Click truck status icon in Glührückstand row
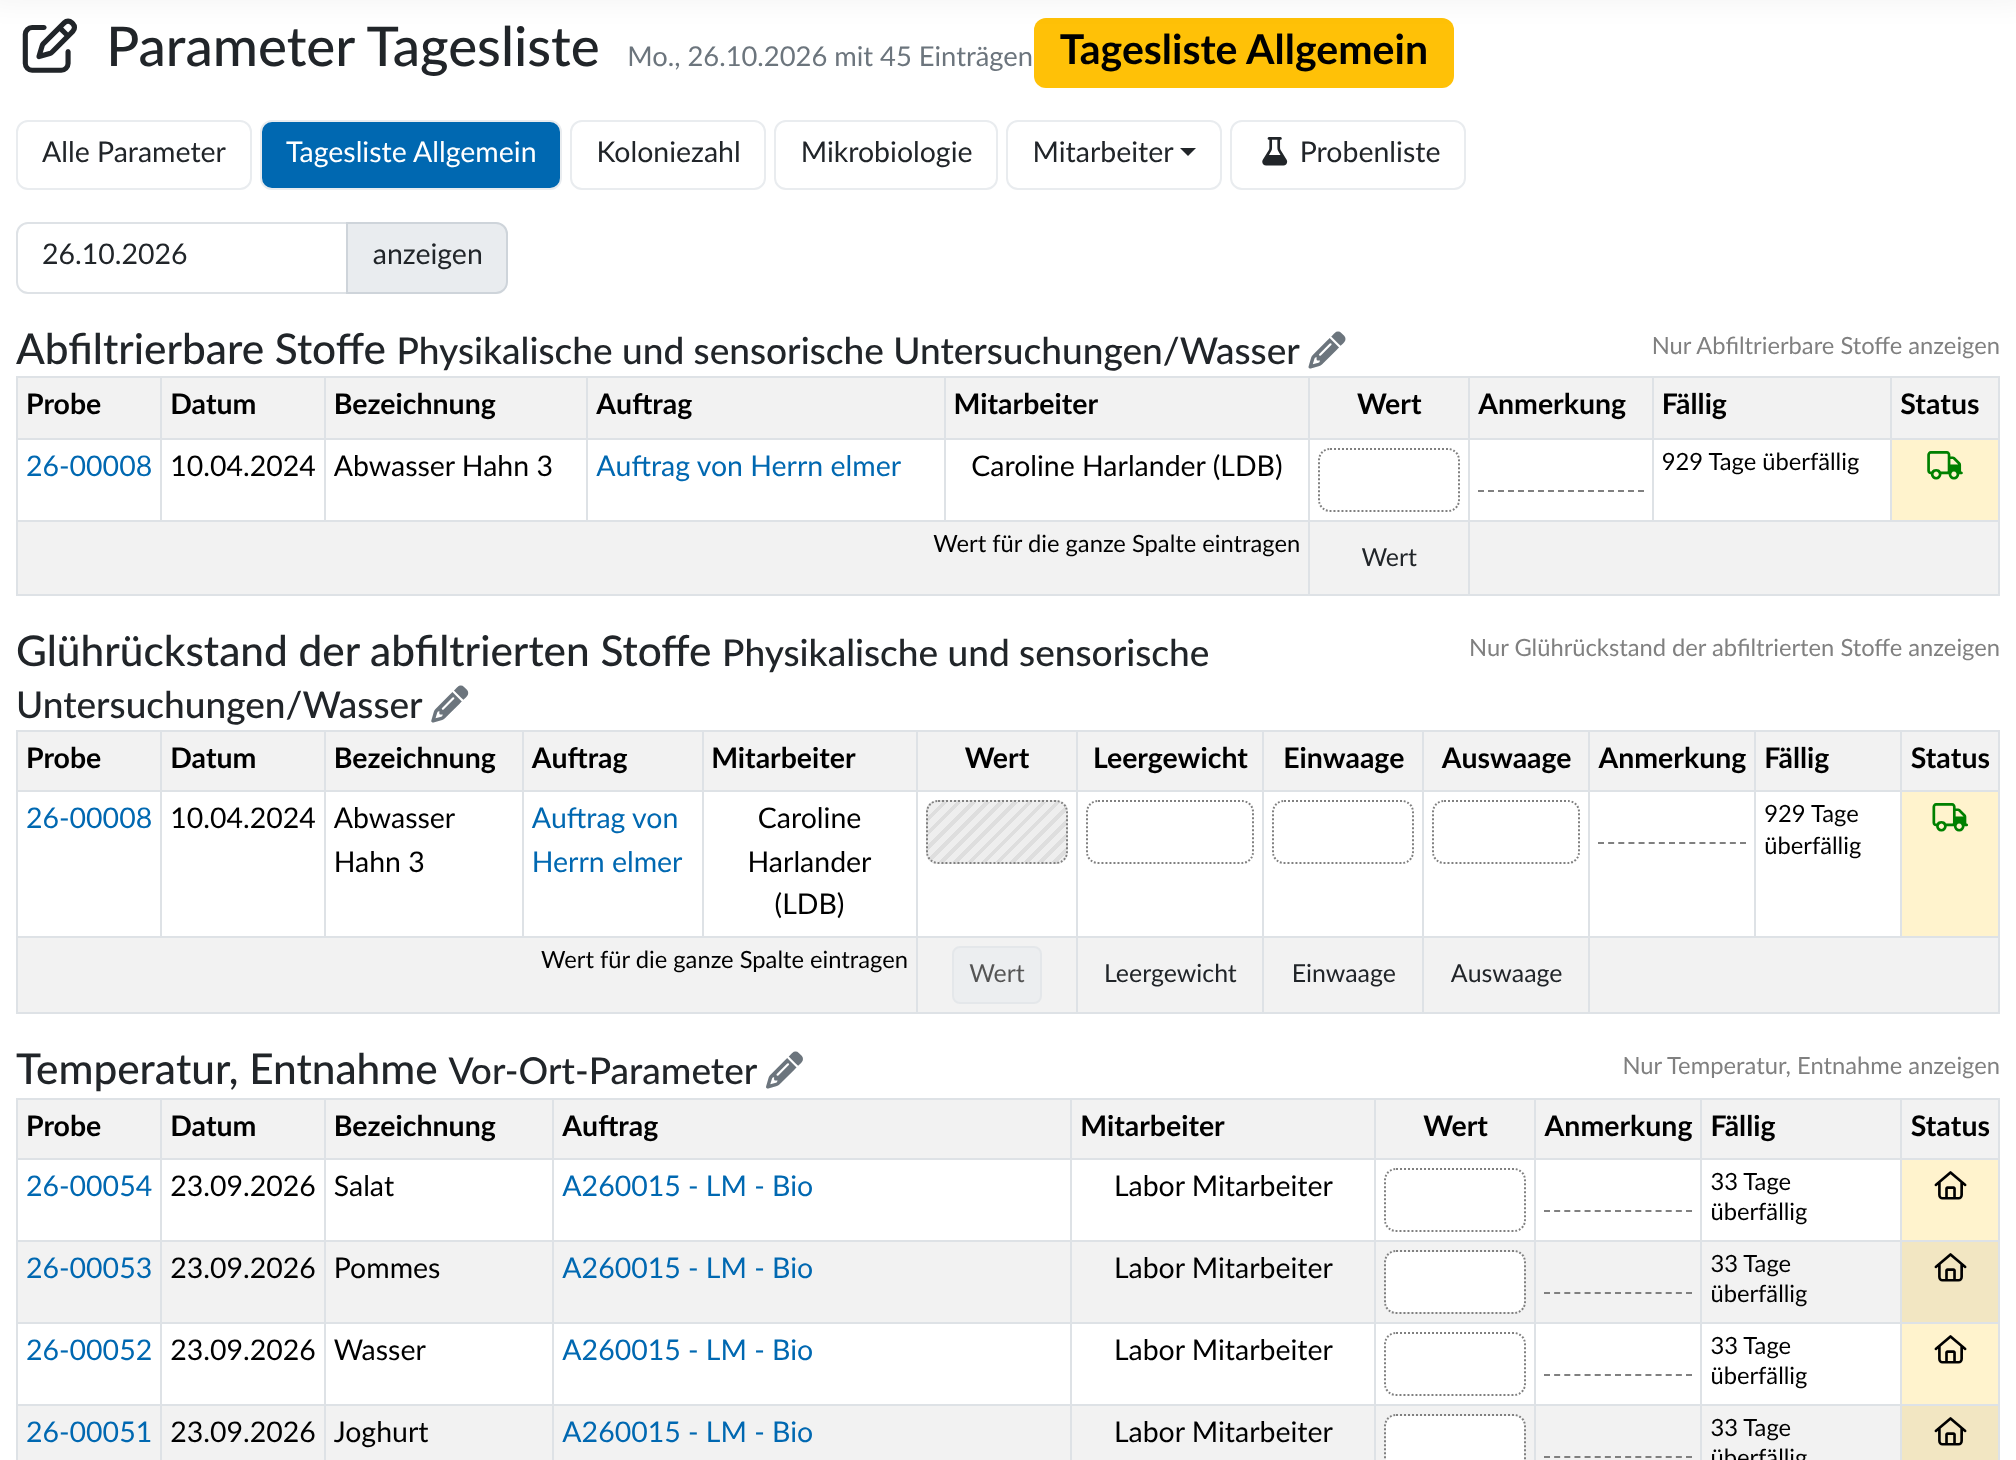Image resolution: width=2016 pixels, height=1460 pixels. click(1949, 817)
